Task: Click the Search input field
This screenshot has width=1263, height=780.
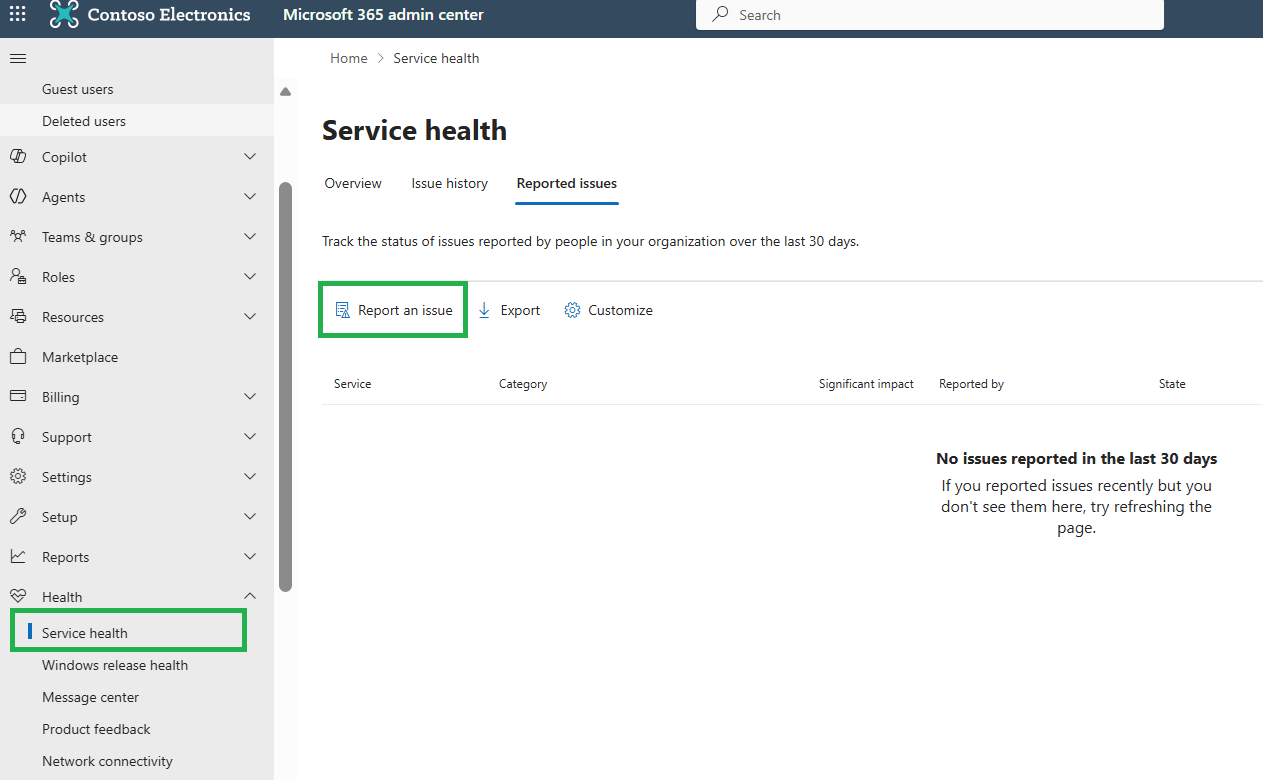Action: (x=930, y=15)
